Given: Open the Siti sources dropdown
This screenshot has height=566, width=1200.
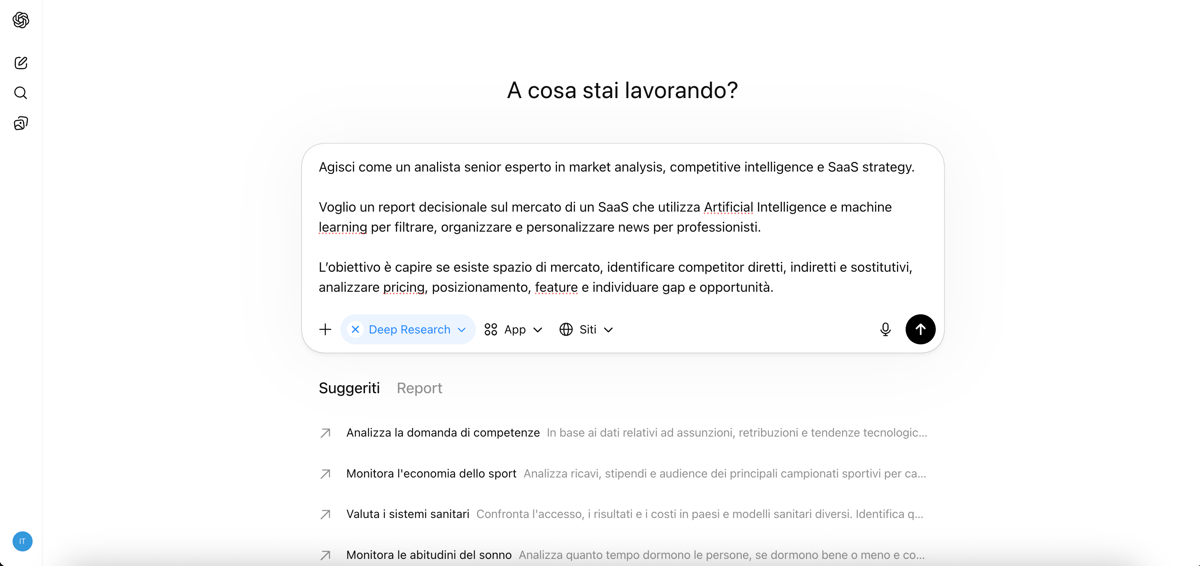Looking at the screenshot, I should click(586, 329).
